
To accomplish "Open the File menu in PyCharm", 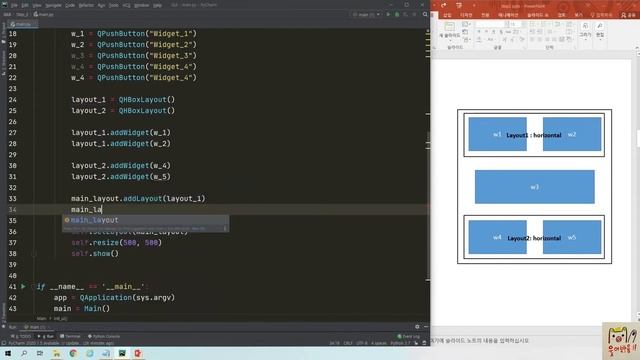I will point(14,5).
